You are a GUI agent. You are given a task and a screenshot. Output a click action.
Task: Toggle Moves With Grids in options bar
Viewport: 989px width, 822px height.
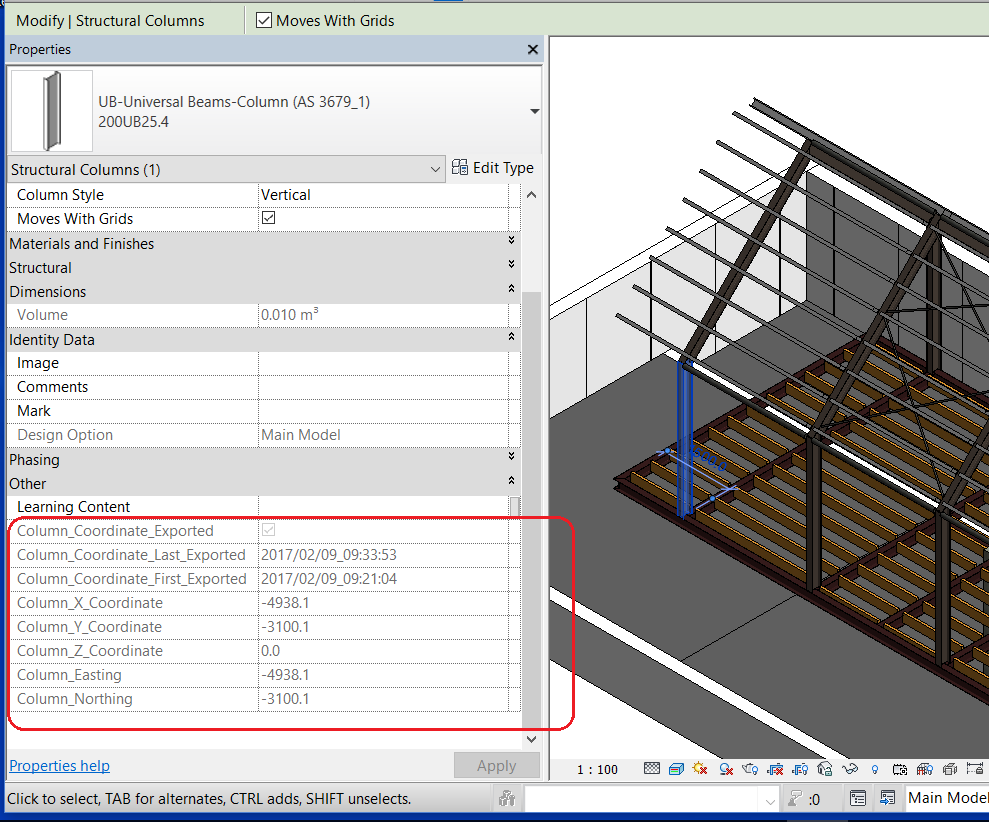(264, 20)
